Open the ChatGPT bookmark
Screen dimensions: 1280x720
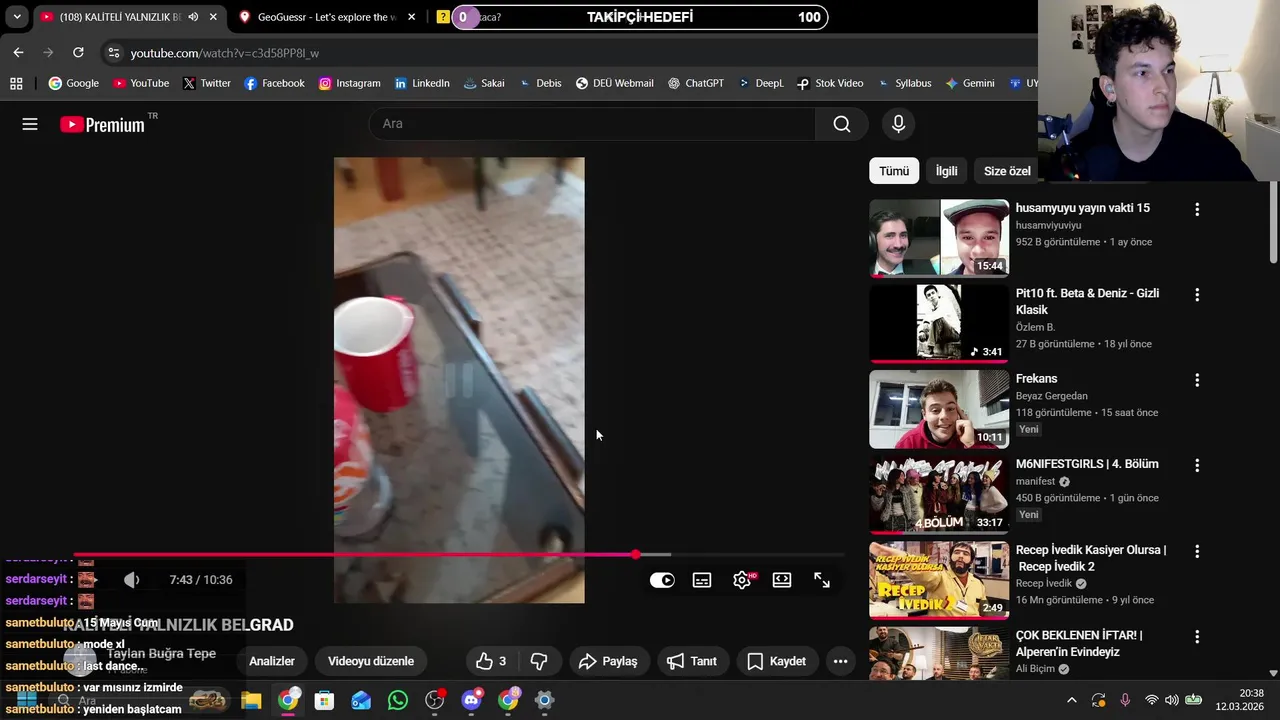click(695, 84)
